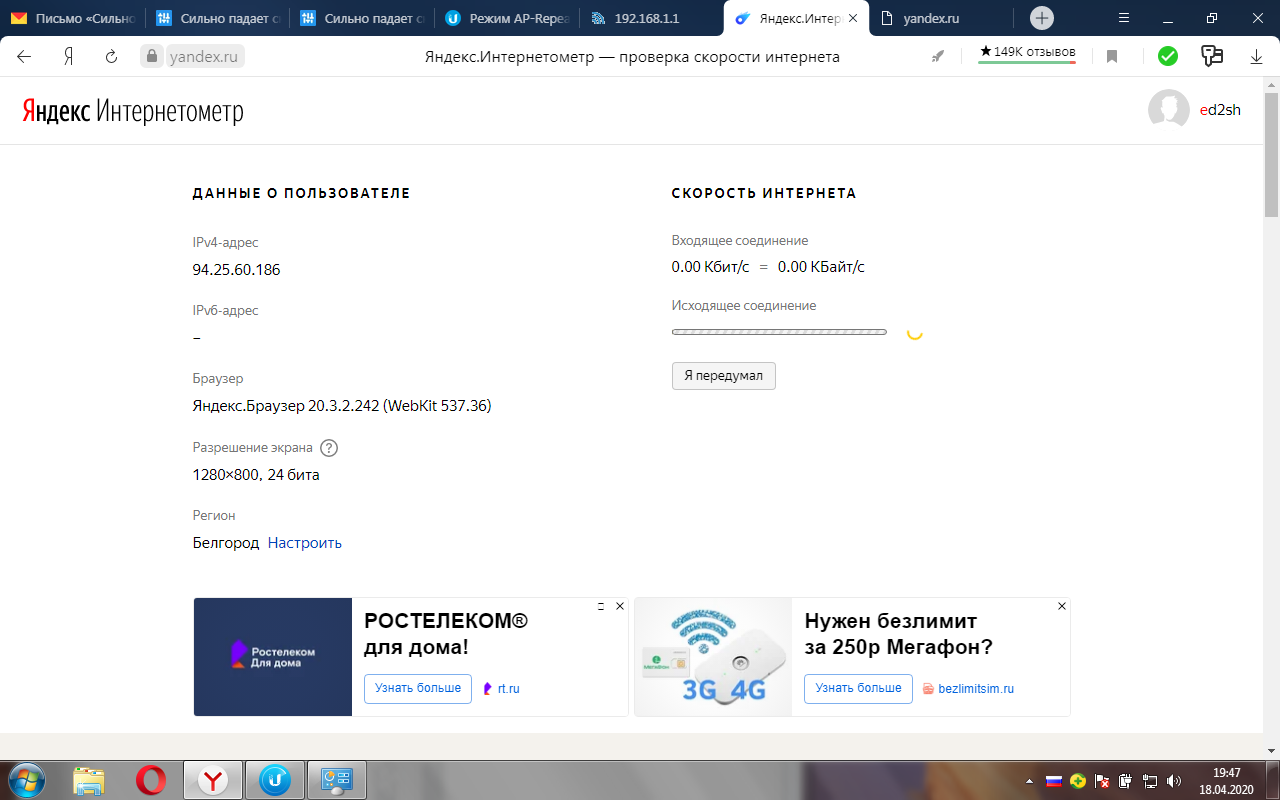Launch Opera from the taskbar
Screen dimensions: 1280x800
(x=151, y=779)
